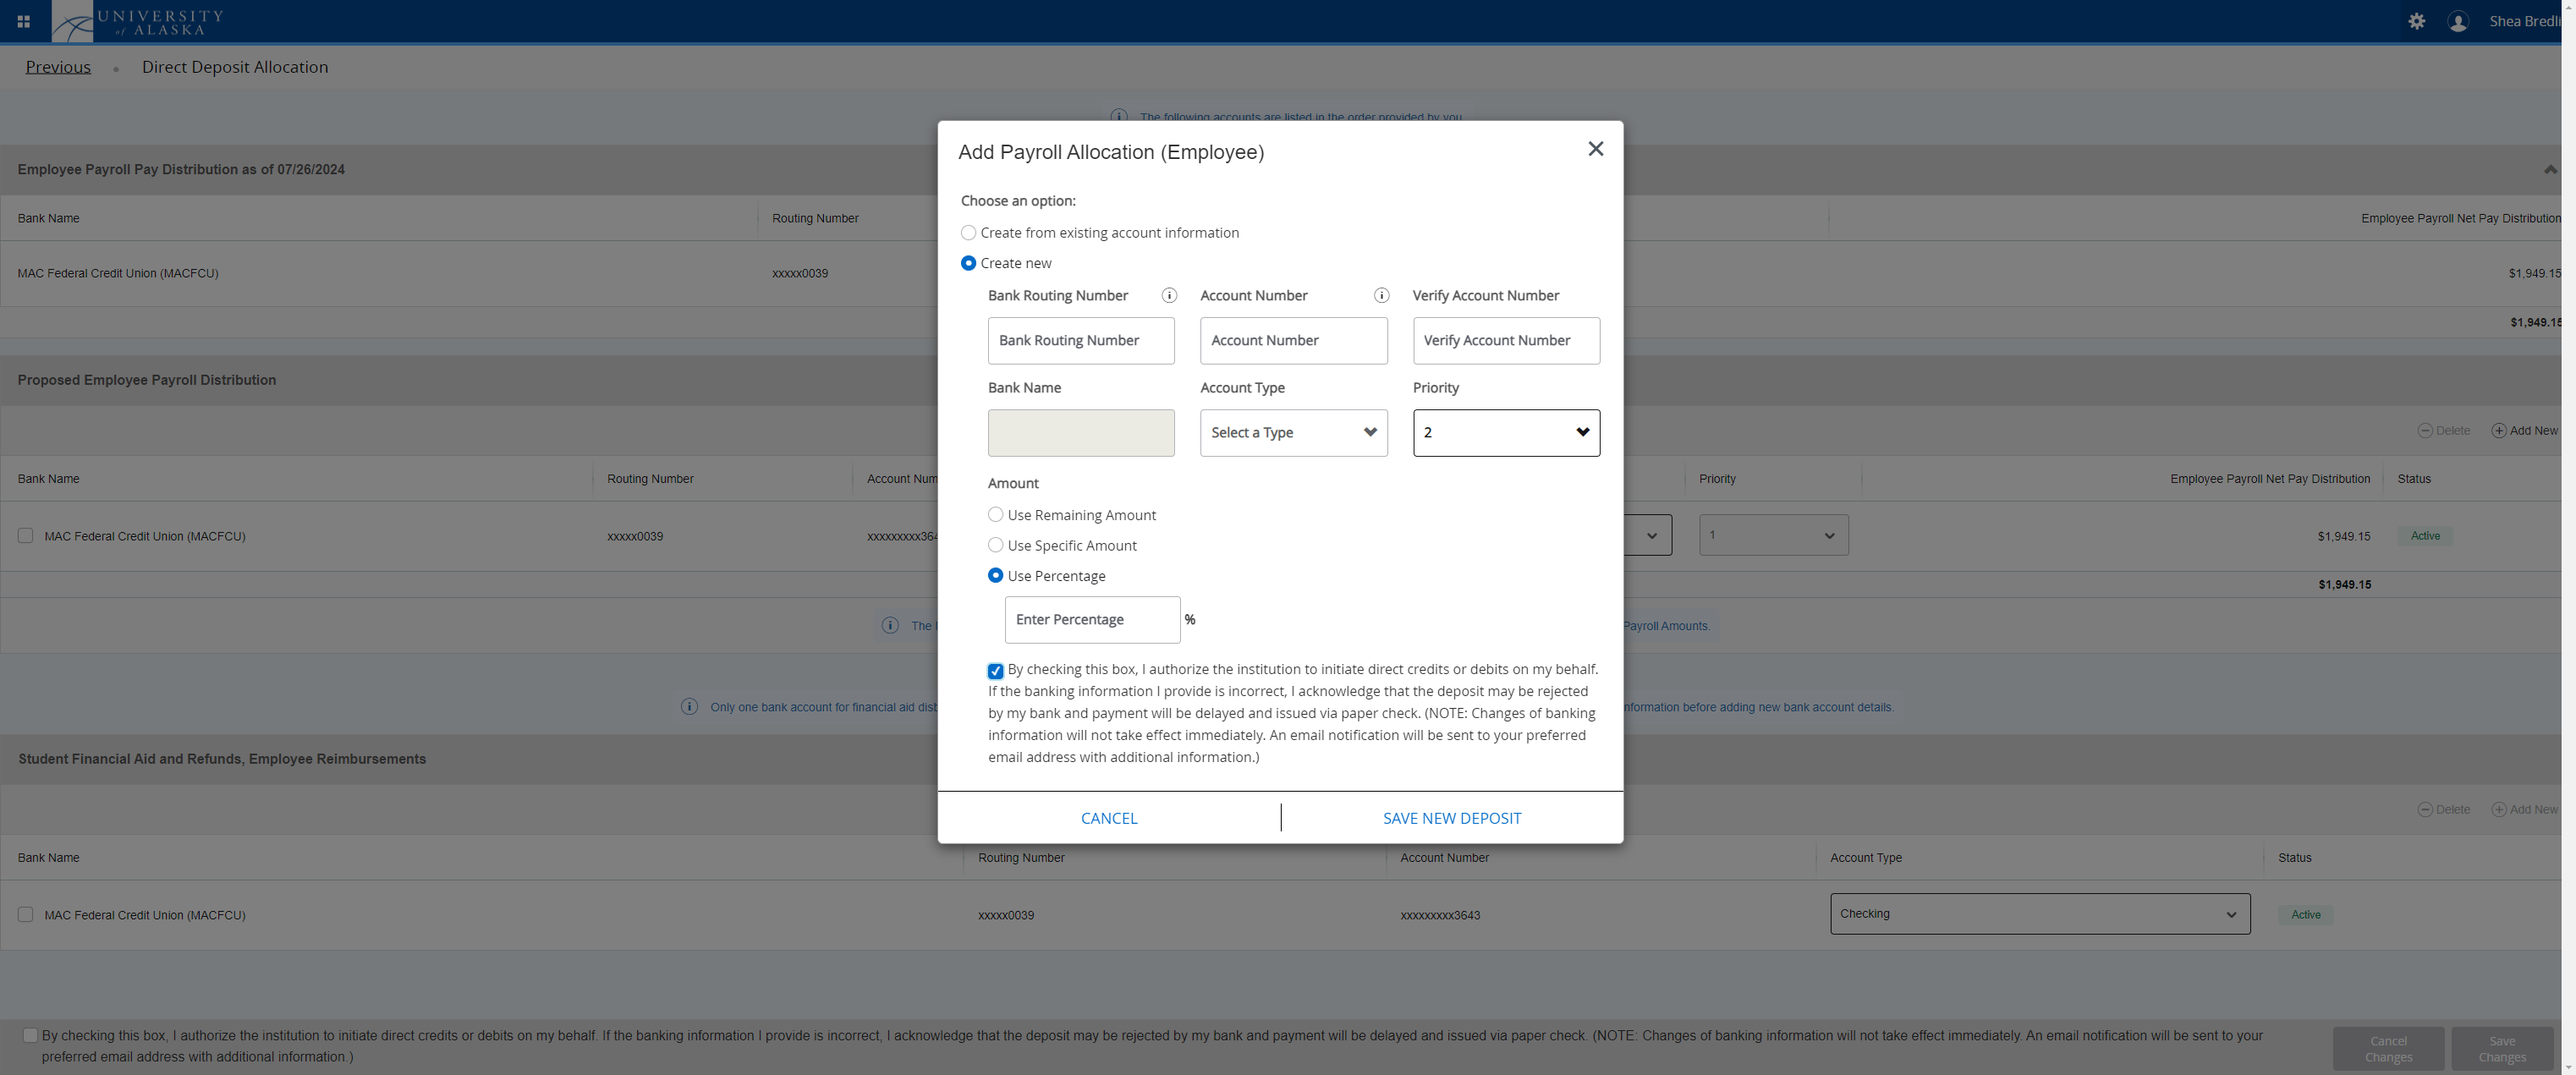Open partially hidden dropdown left of Priority 1

pyautogui.click(x=1647, y=535)
